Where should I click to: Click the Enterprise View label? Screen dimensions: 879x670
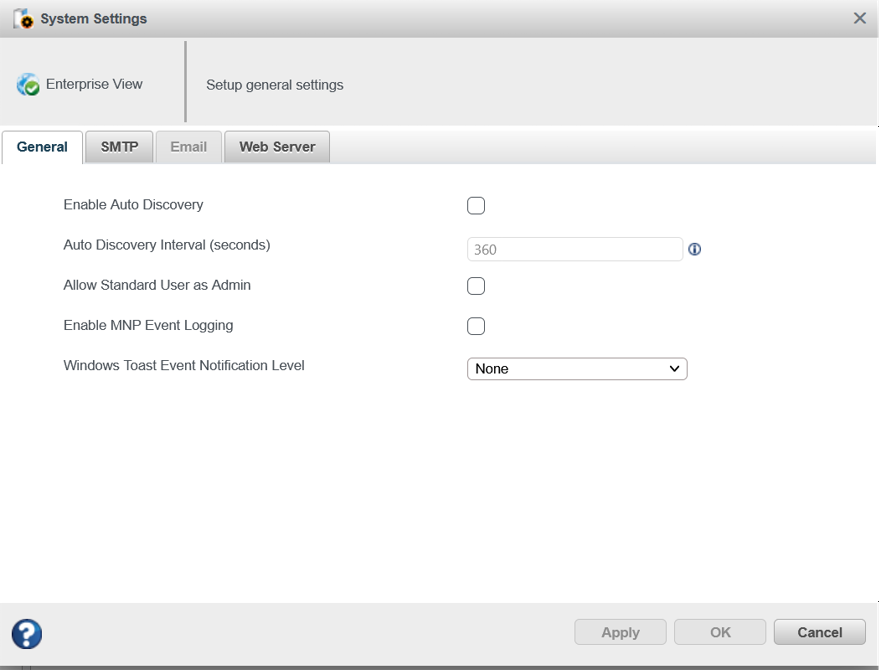click(94, 84)
